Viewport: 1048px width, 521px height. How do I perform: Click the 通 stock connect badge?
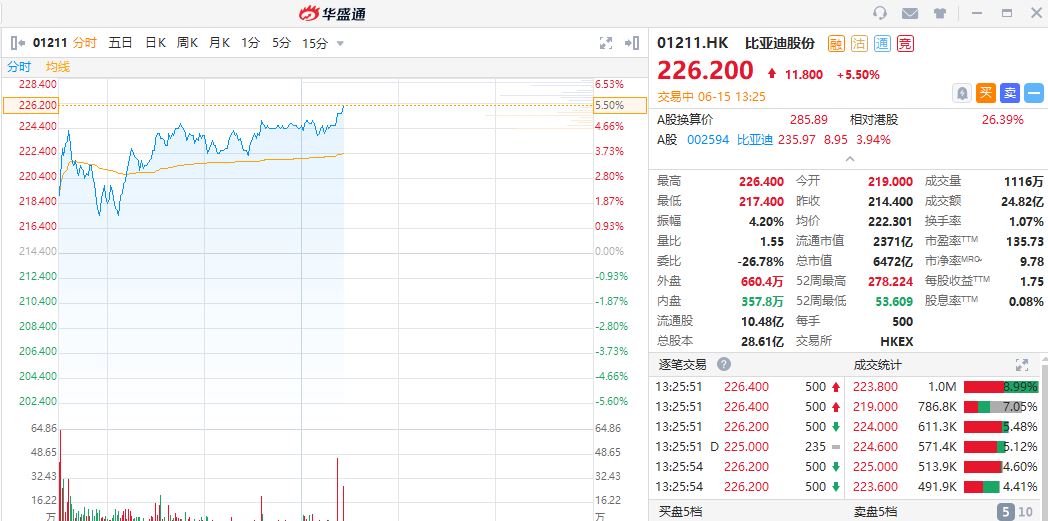coord(882,43)
